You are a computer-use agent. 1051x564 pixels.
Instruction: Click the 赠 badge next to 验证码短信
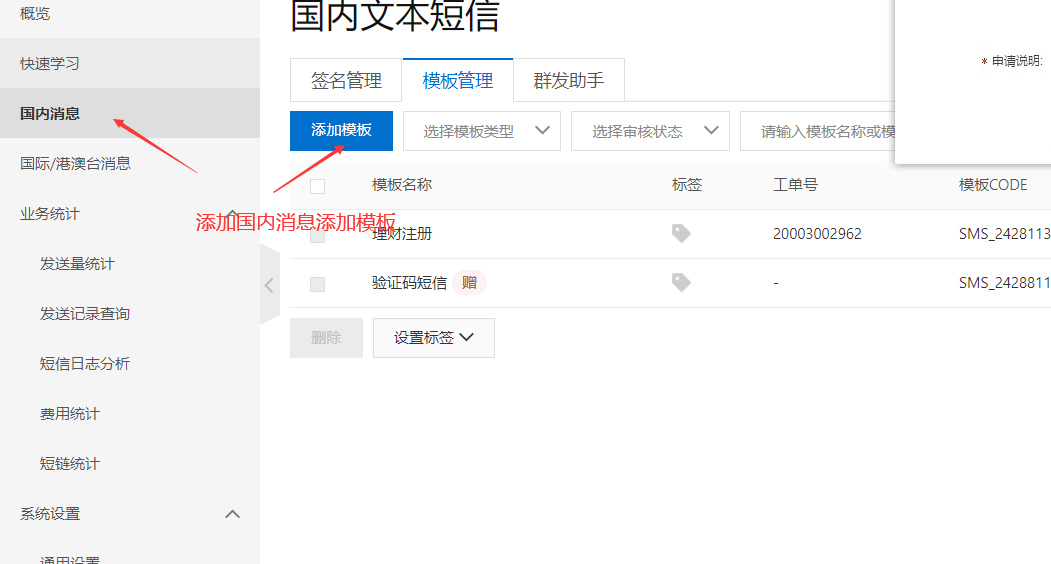coord(469,282)
